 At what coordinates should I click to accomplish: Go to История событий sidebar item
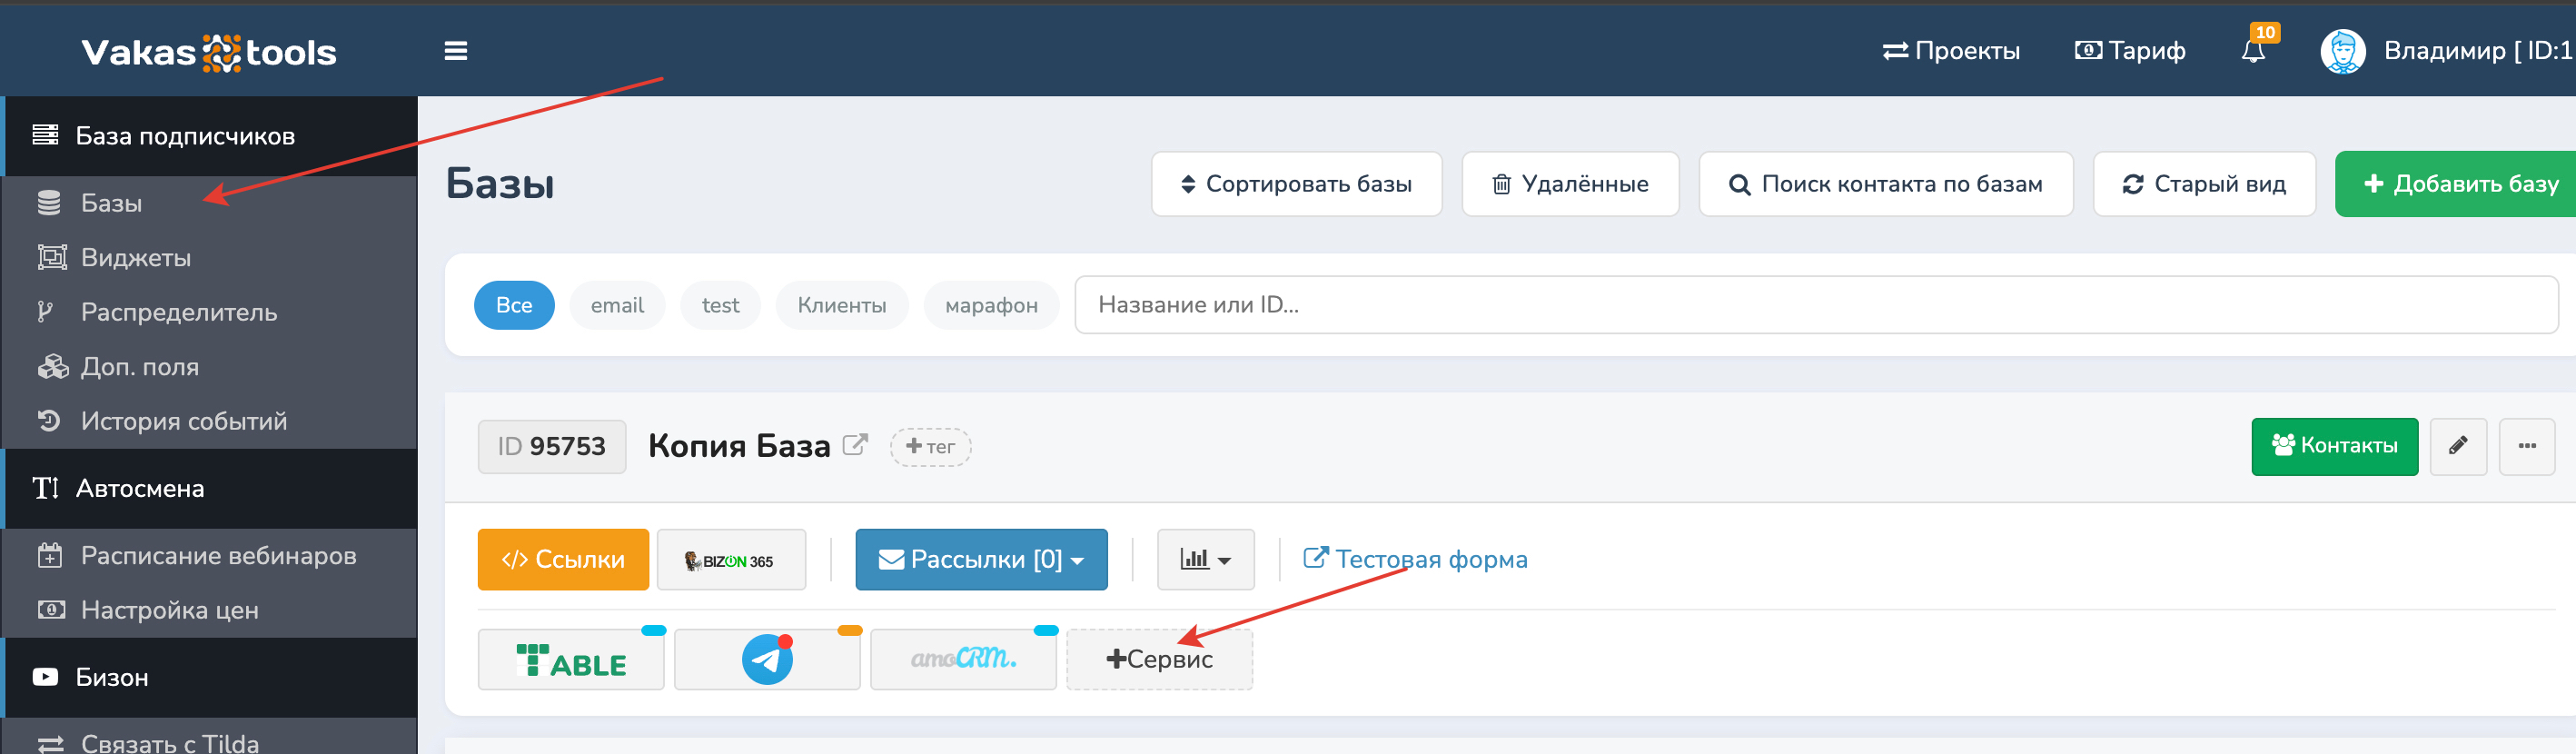point(184,422)
